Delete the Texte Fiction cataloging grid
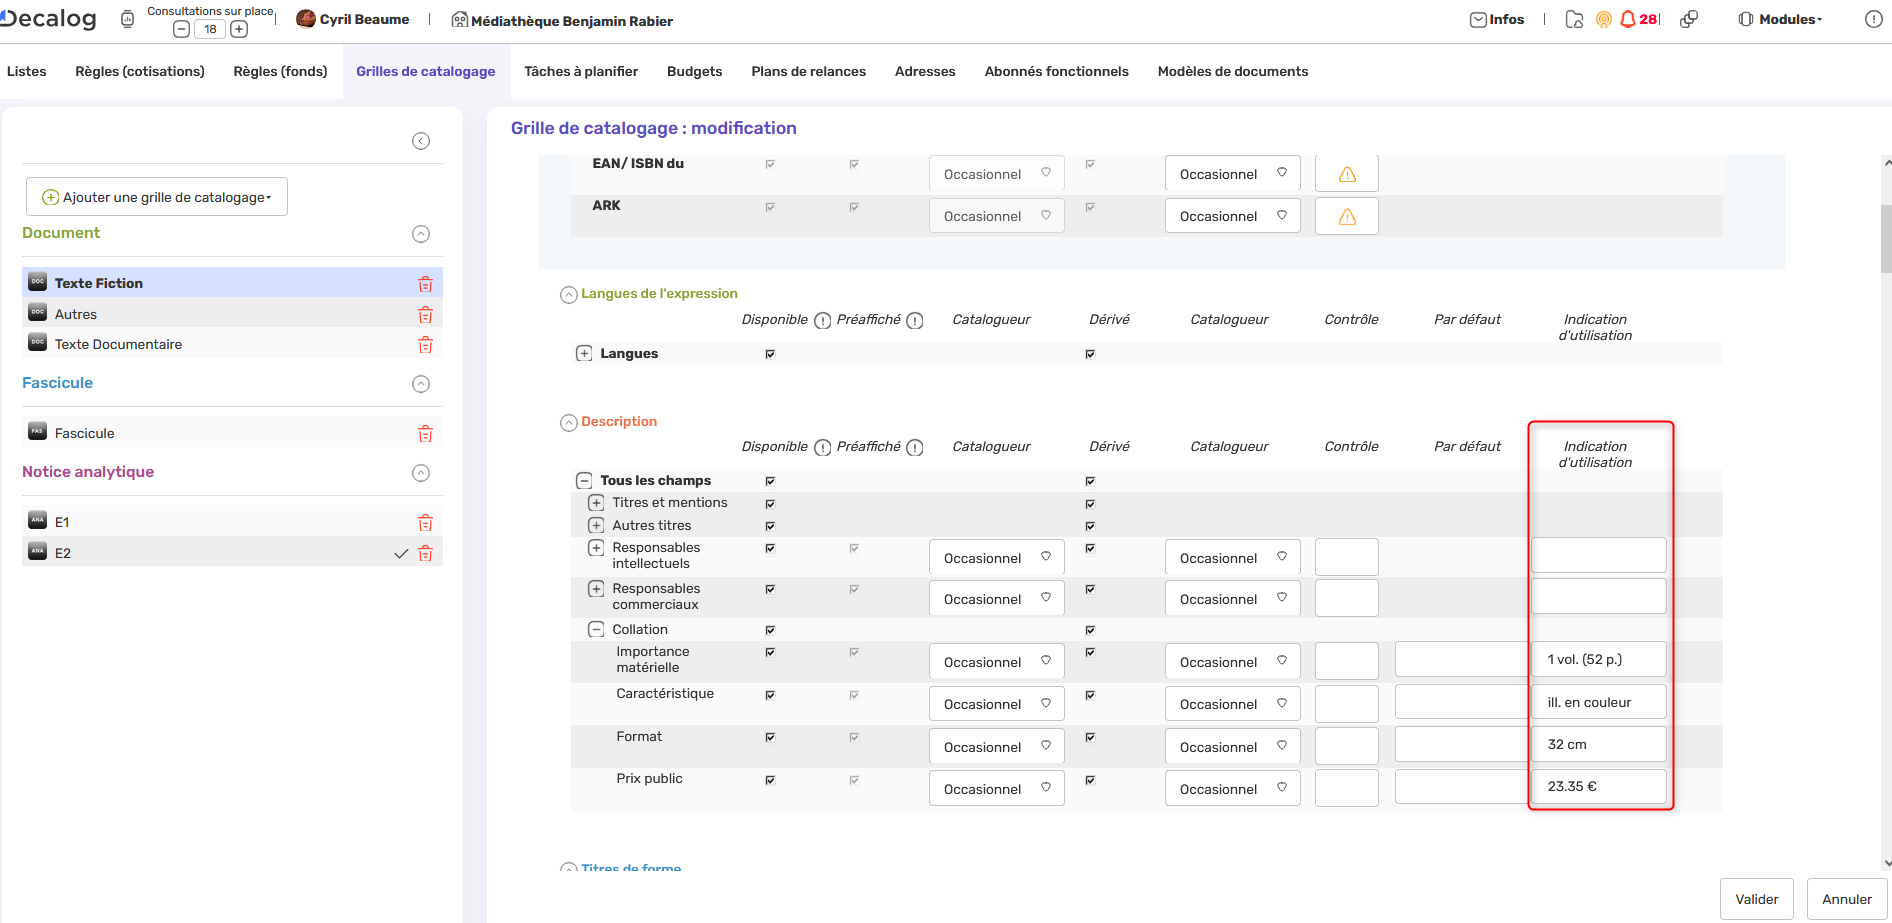The width and height of the screenshot is (1892, 923). click(425, 283)
